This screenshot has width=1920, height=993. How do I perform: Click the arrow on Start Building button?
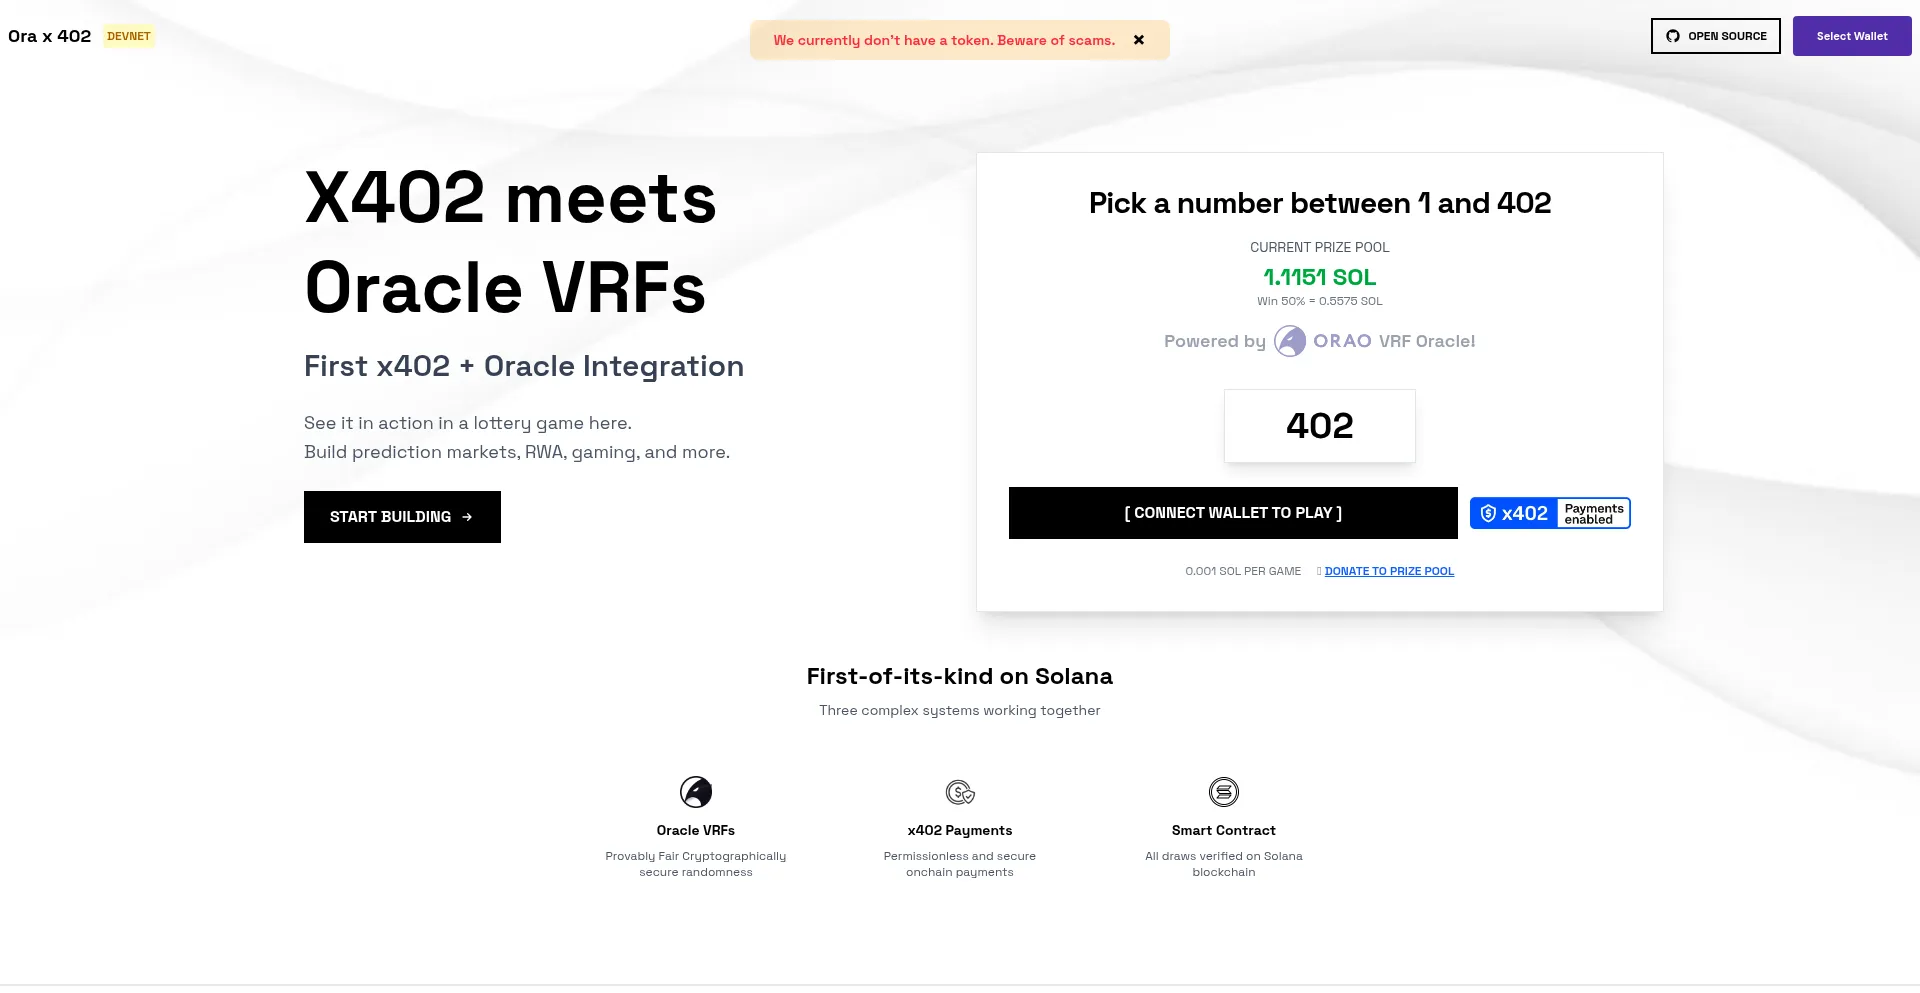[x=467, y=517]
